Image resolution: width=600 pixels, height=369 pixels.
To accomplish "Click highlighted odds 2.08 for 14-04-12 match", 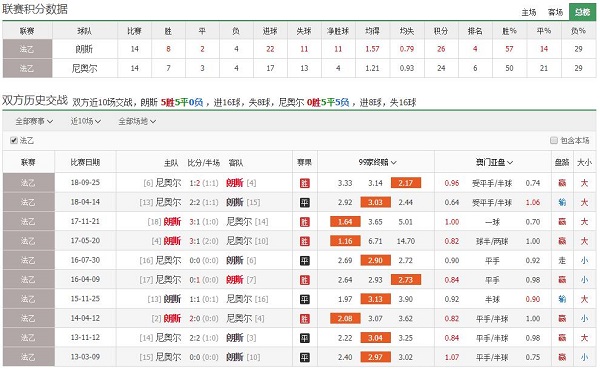I will (345, 318).
